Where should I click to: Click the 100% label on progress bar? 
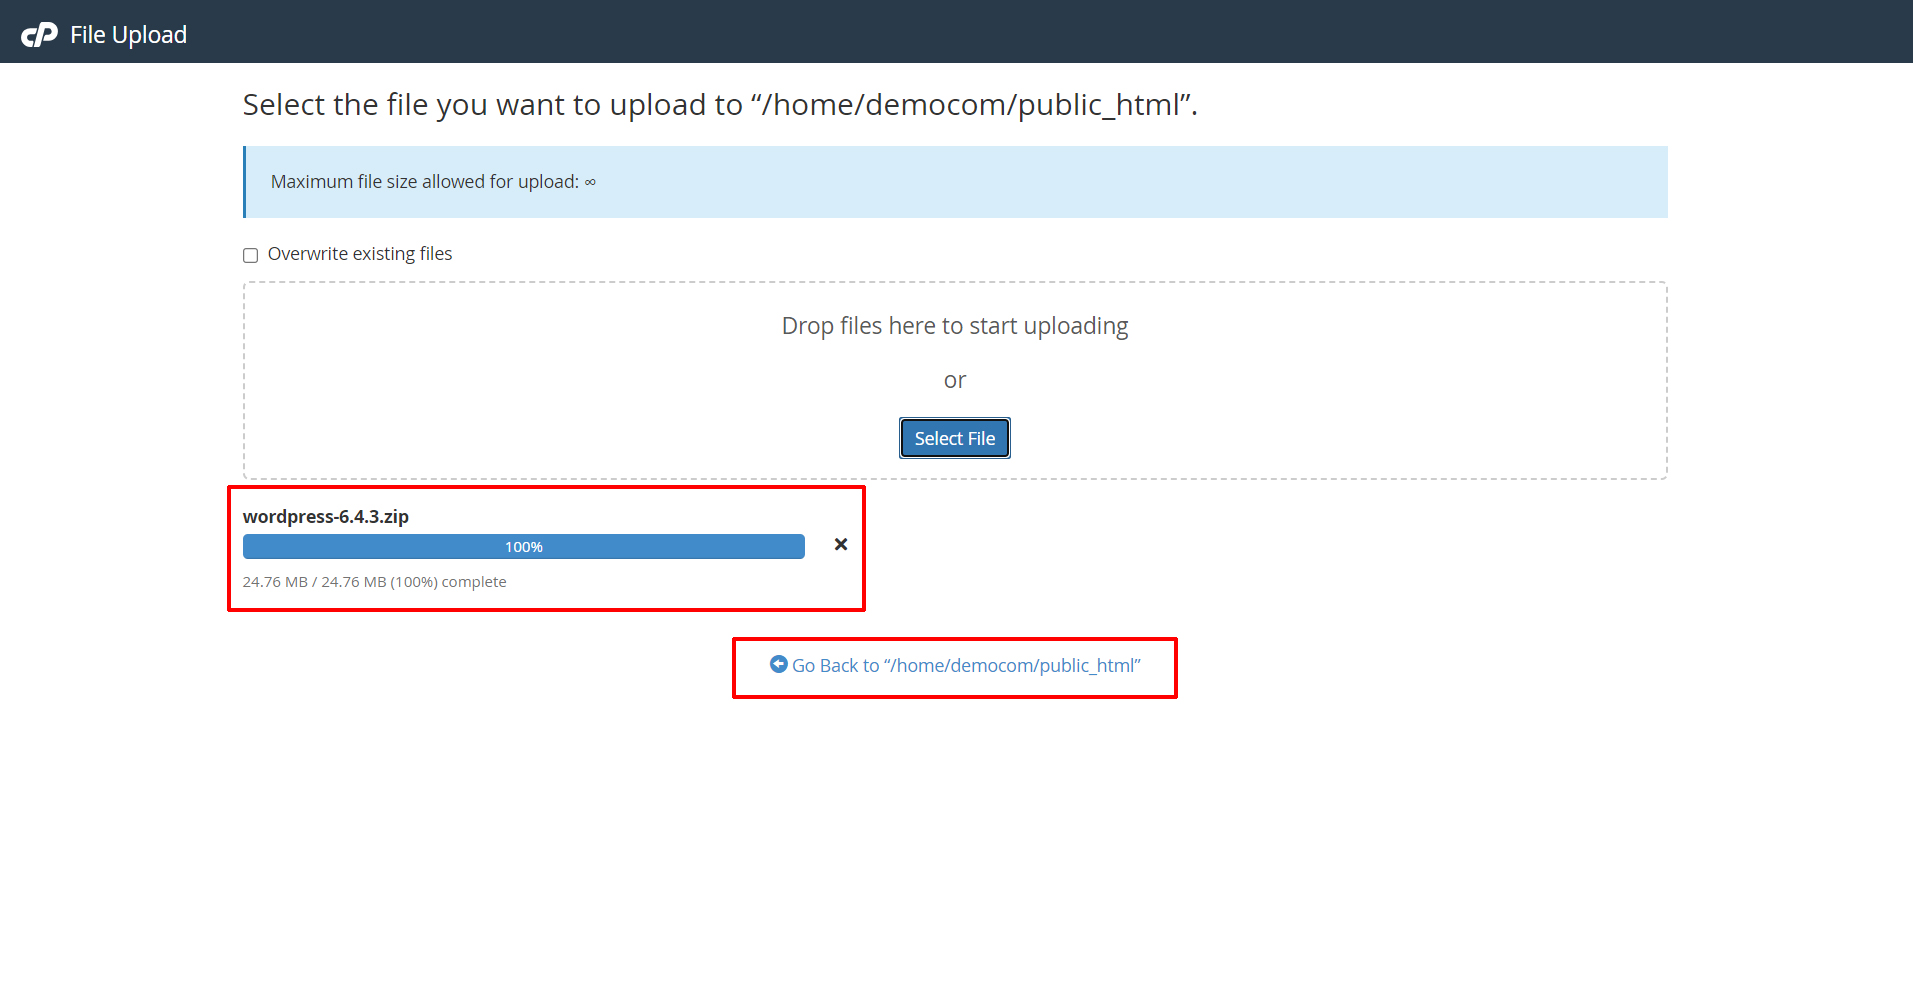[x=523, y=547]
